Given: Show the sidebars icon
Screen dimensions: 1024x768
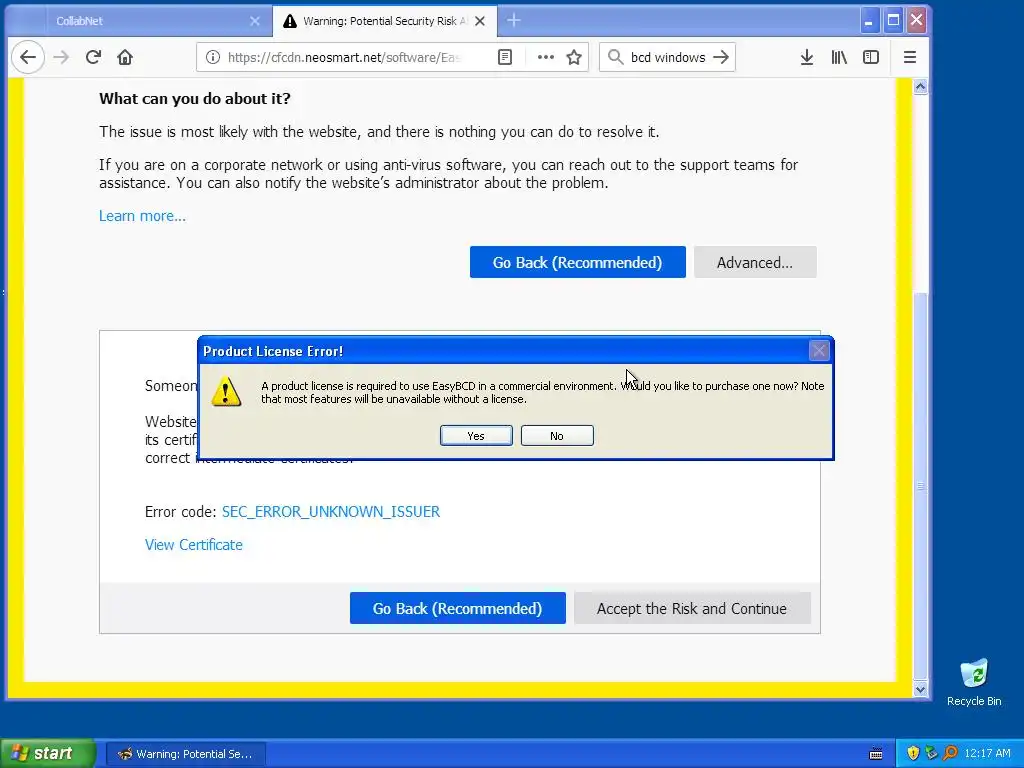Looking at the screenshot, I should (871, 57).
